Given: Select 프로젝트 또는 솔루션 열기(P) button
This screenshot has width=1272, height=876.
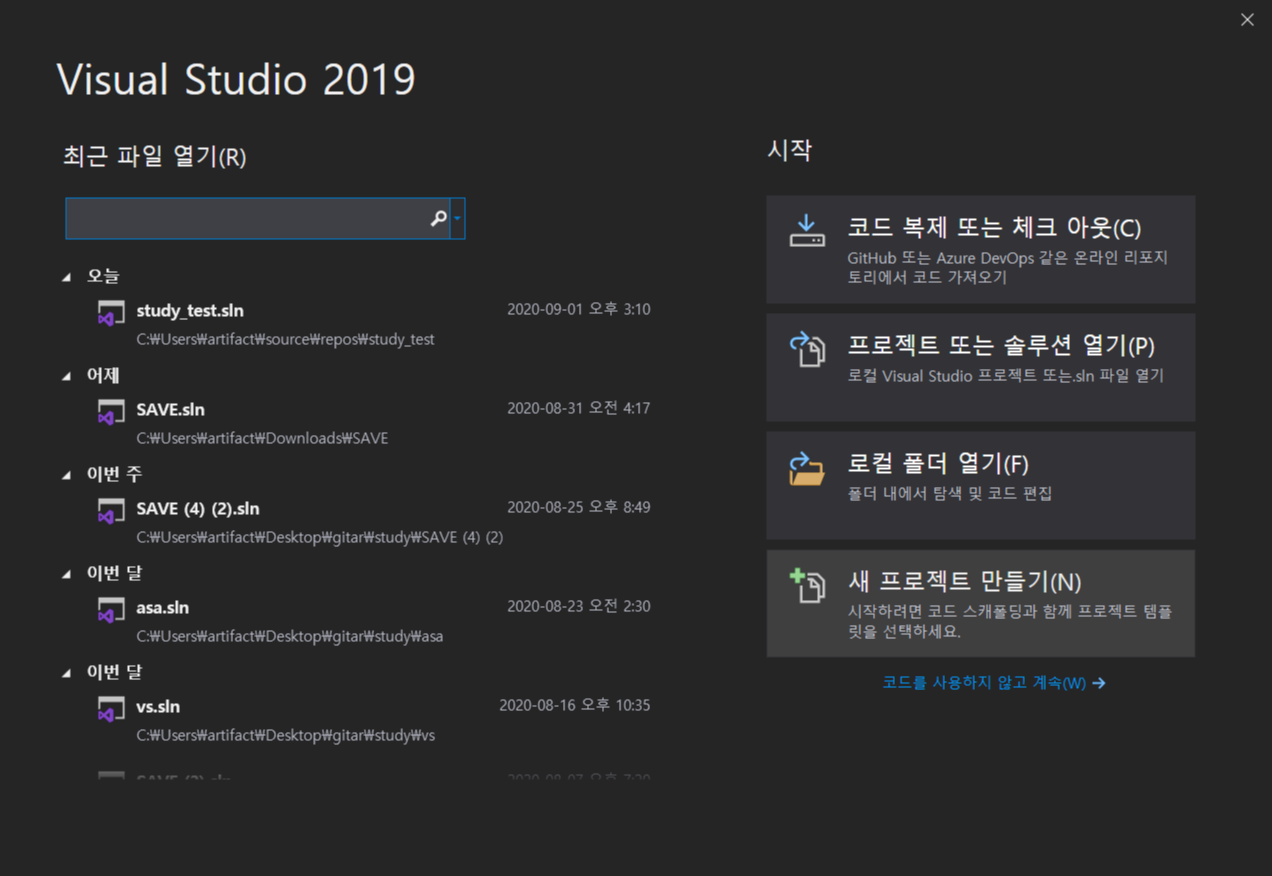Looking at the screenshot, I should coord(980,367).
